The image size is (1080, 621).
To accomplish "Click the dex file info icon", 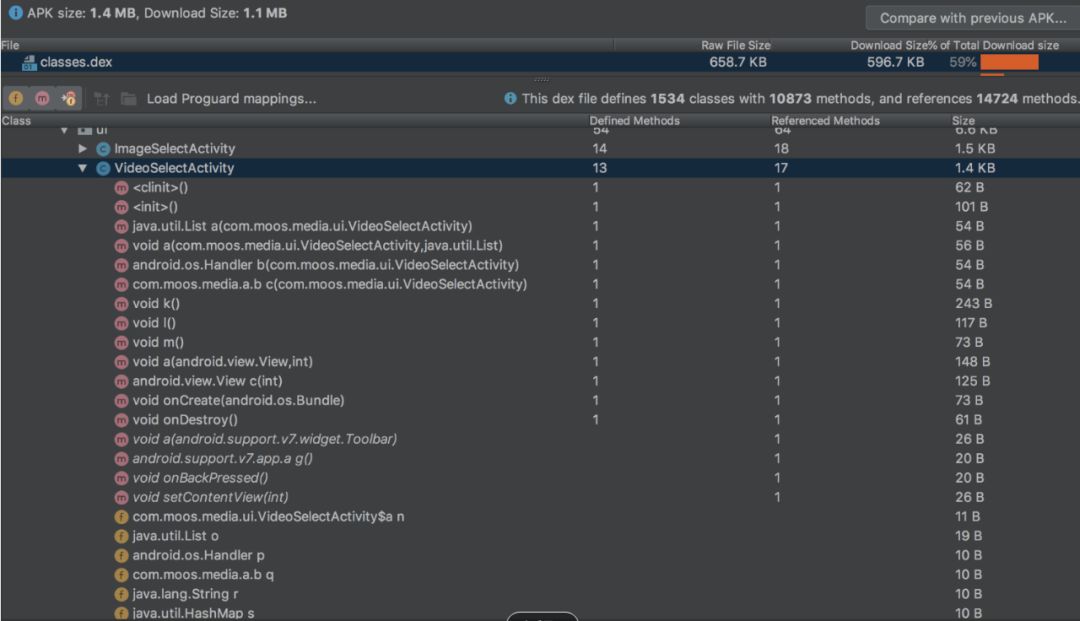I will [510, 98].
